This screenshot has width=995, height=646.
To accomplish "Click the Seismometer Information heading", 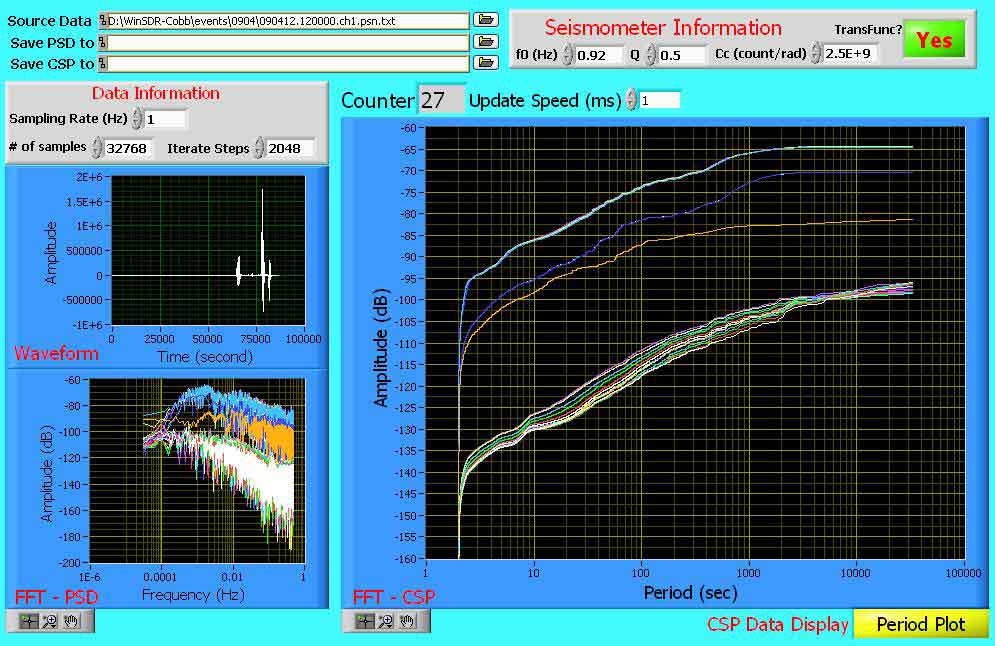I will (x=663, y=28).
